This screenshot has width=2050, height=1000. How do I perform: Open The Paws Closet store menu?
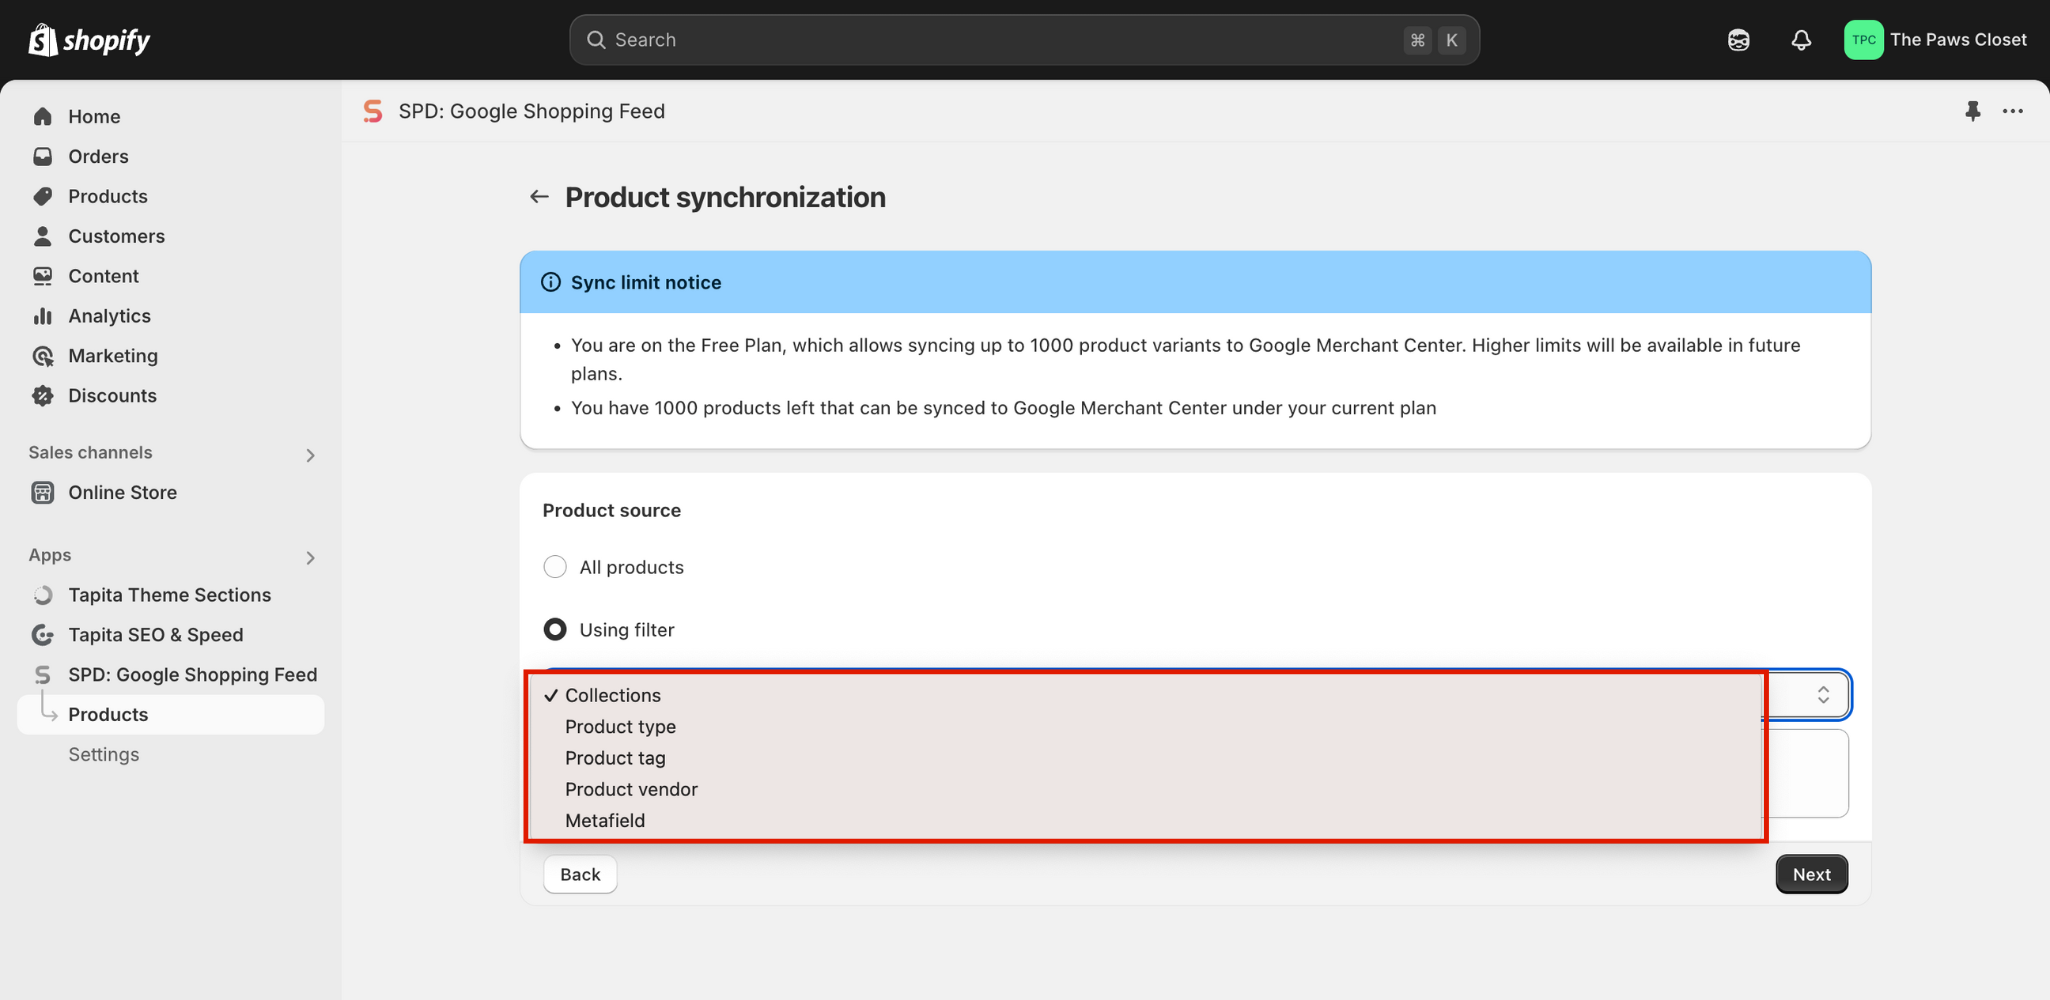[x=1935, y=40]
